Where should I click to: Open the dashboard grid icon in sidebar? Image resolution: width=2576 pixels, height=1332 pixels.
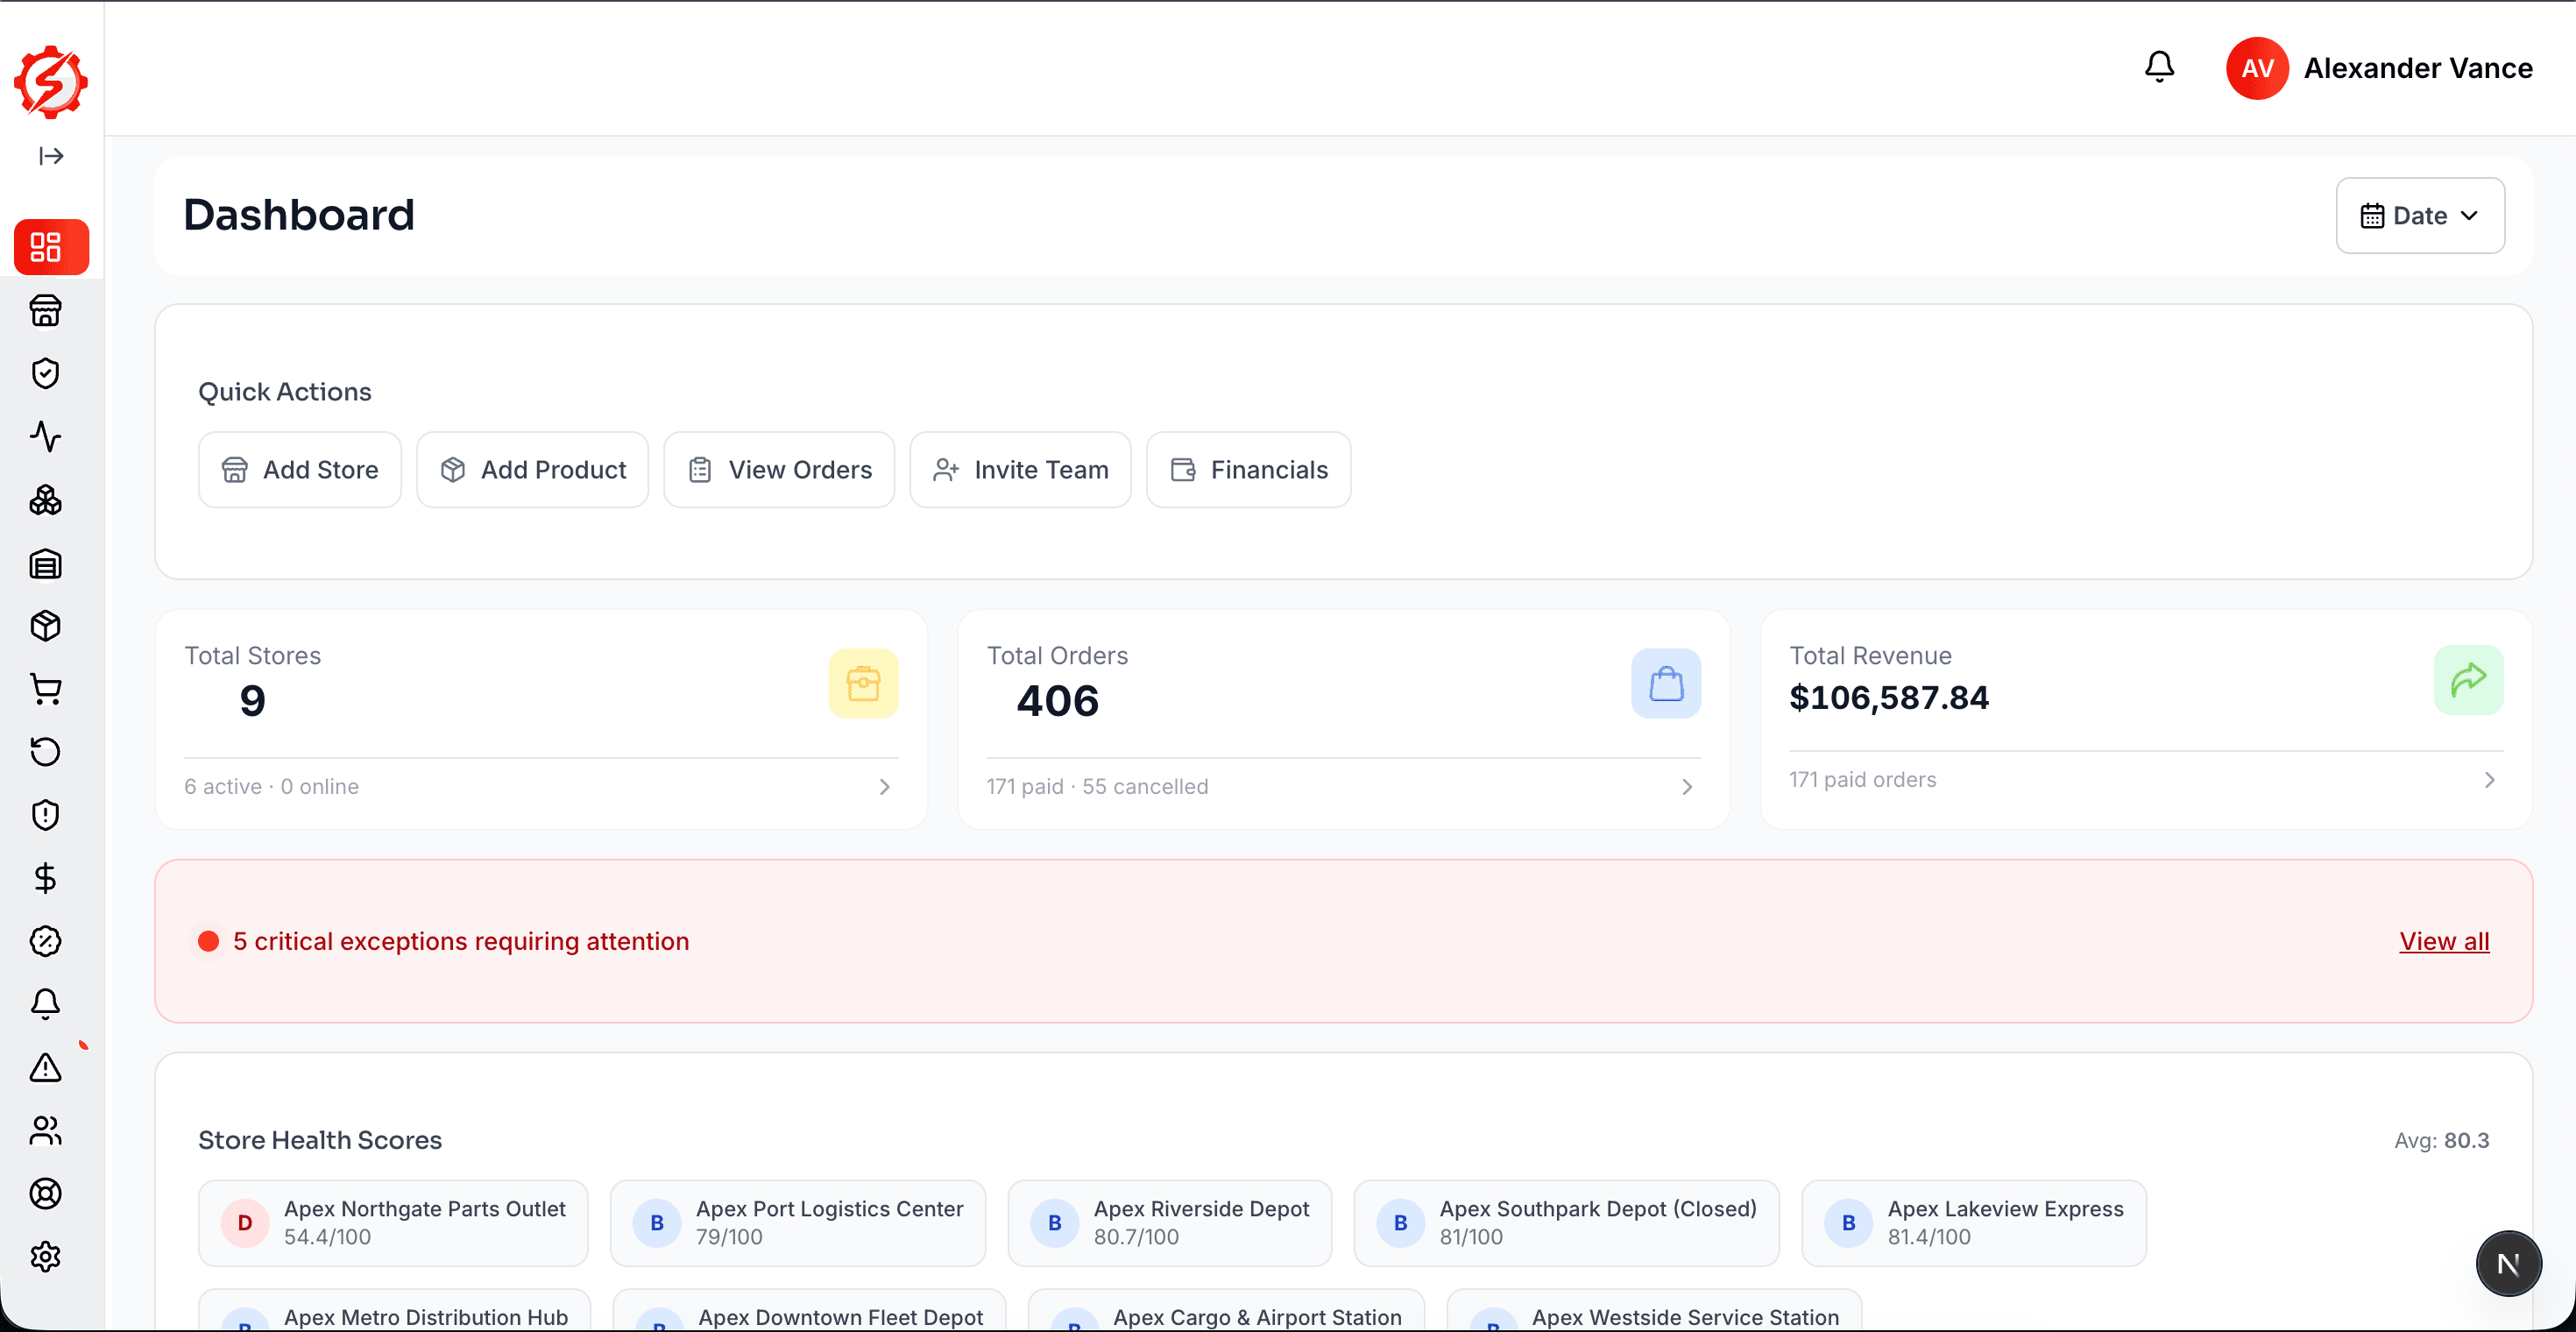51,247
